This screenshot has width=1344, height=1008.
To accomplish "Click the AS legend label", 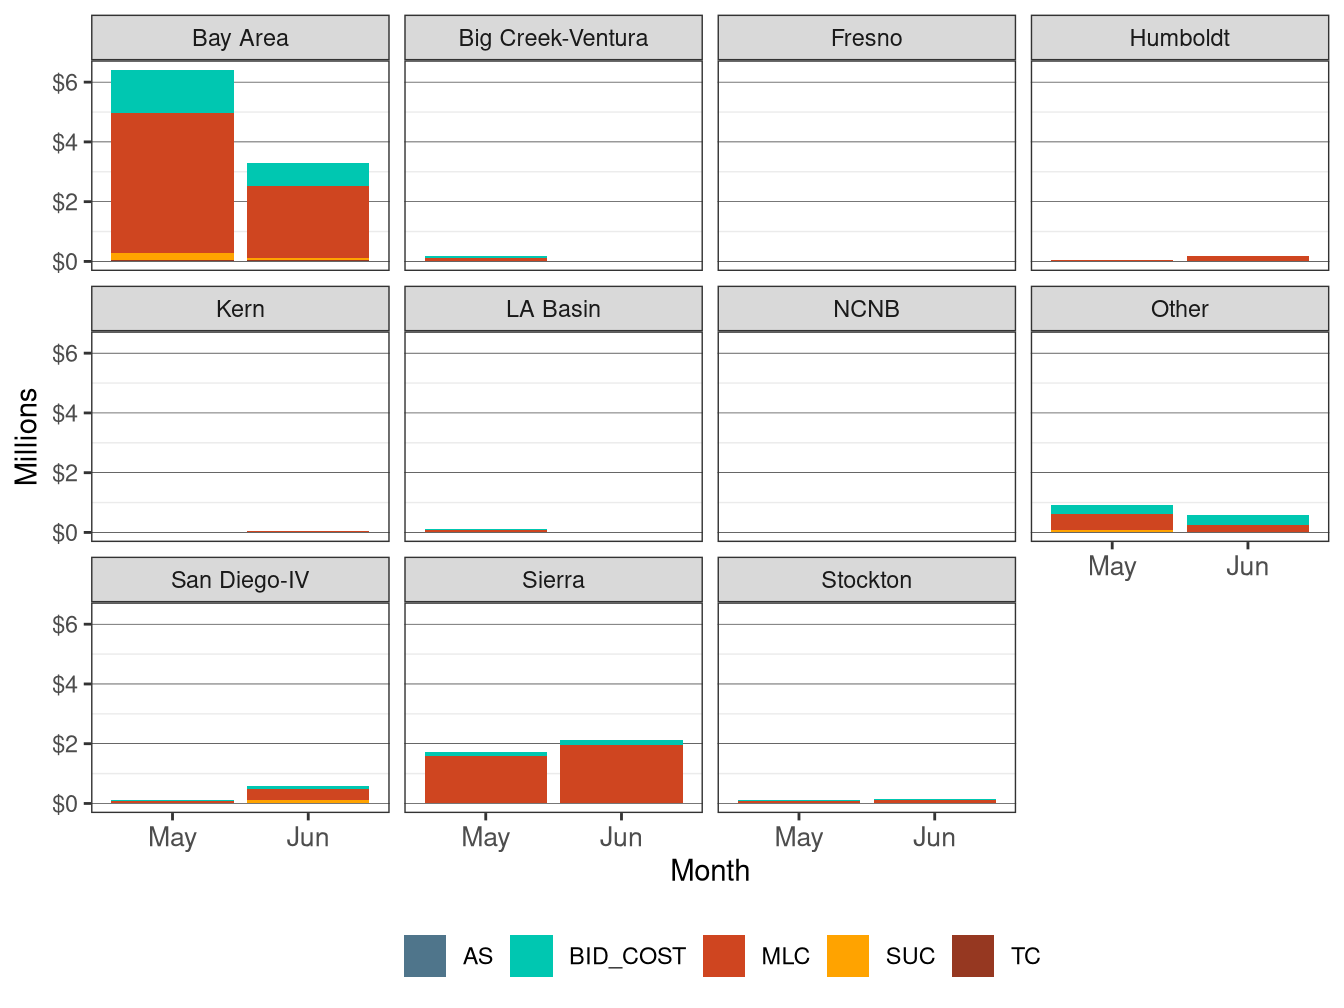I will point(477,957).
